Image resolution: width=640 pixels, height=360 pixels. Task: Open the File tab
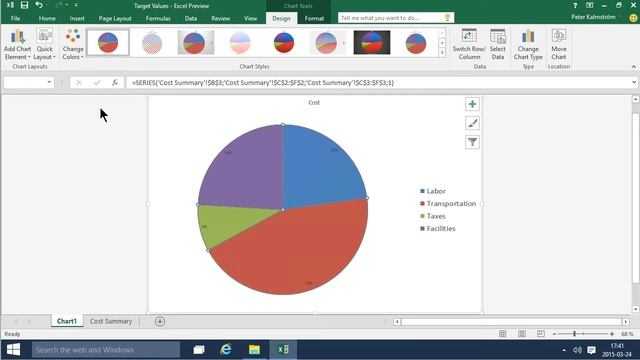[x=16, y=18]
